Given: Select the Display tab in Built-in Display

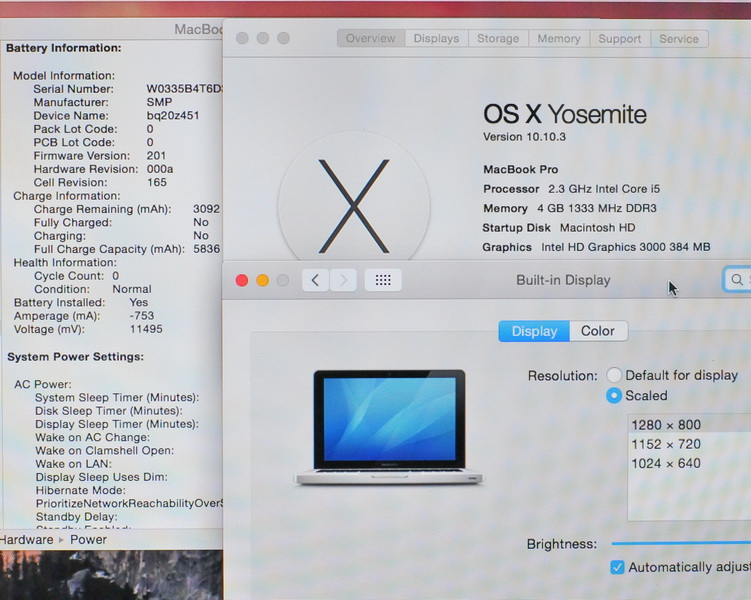Looking at the screenshot, I should (534, 331).
